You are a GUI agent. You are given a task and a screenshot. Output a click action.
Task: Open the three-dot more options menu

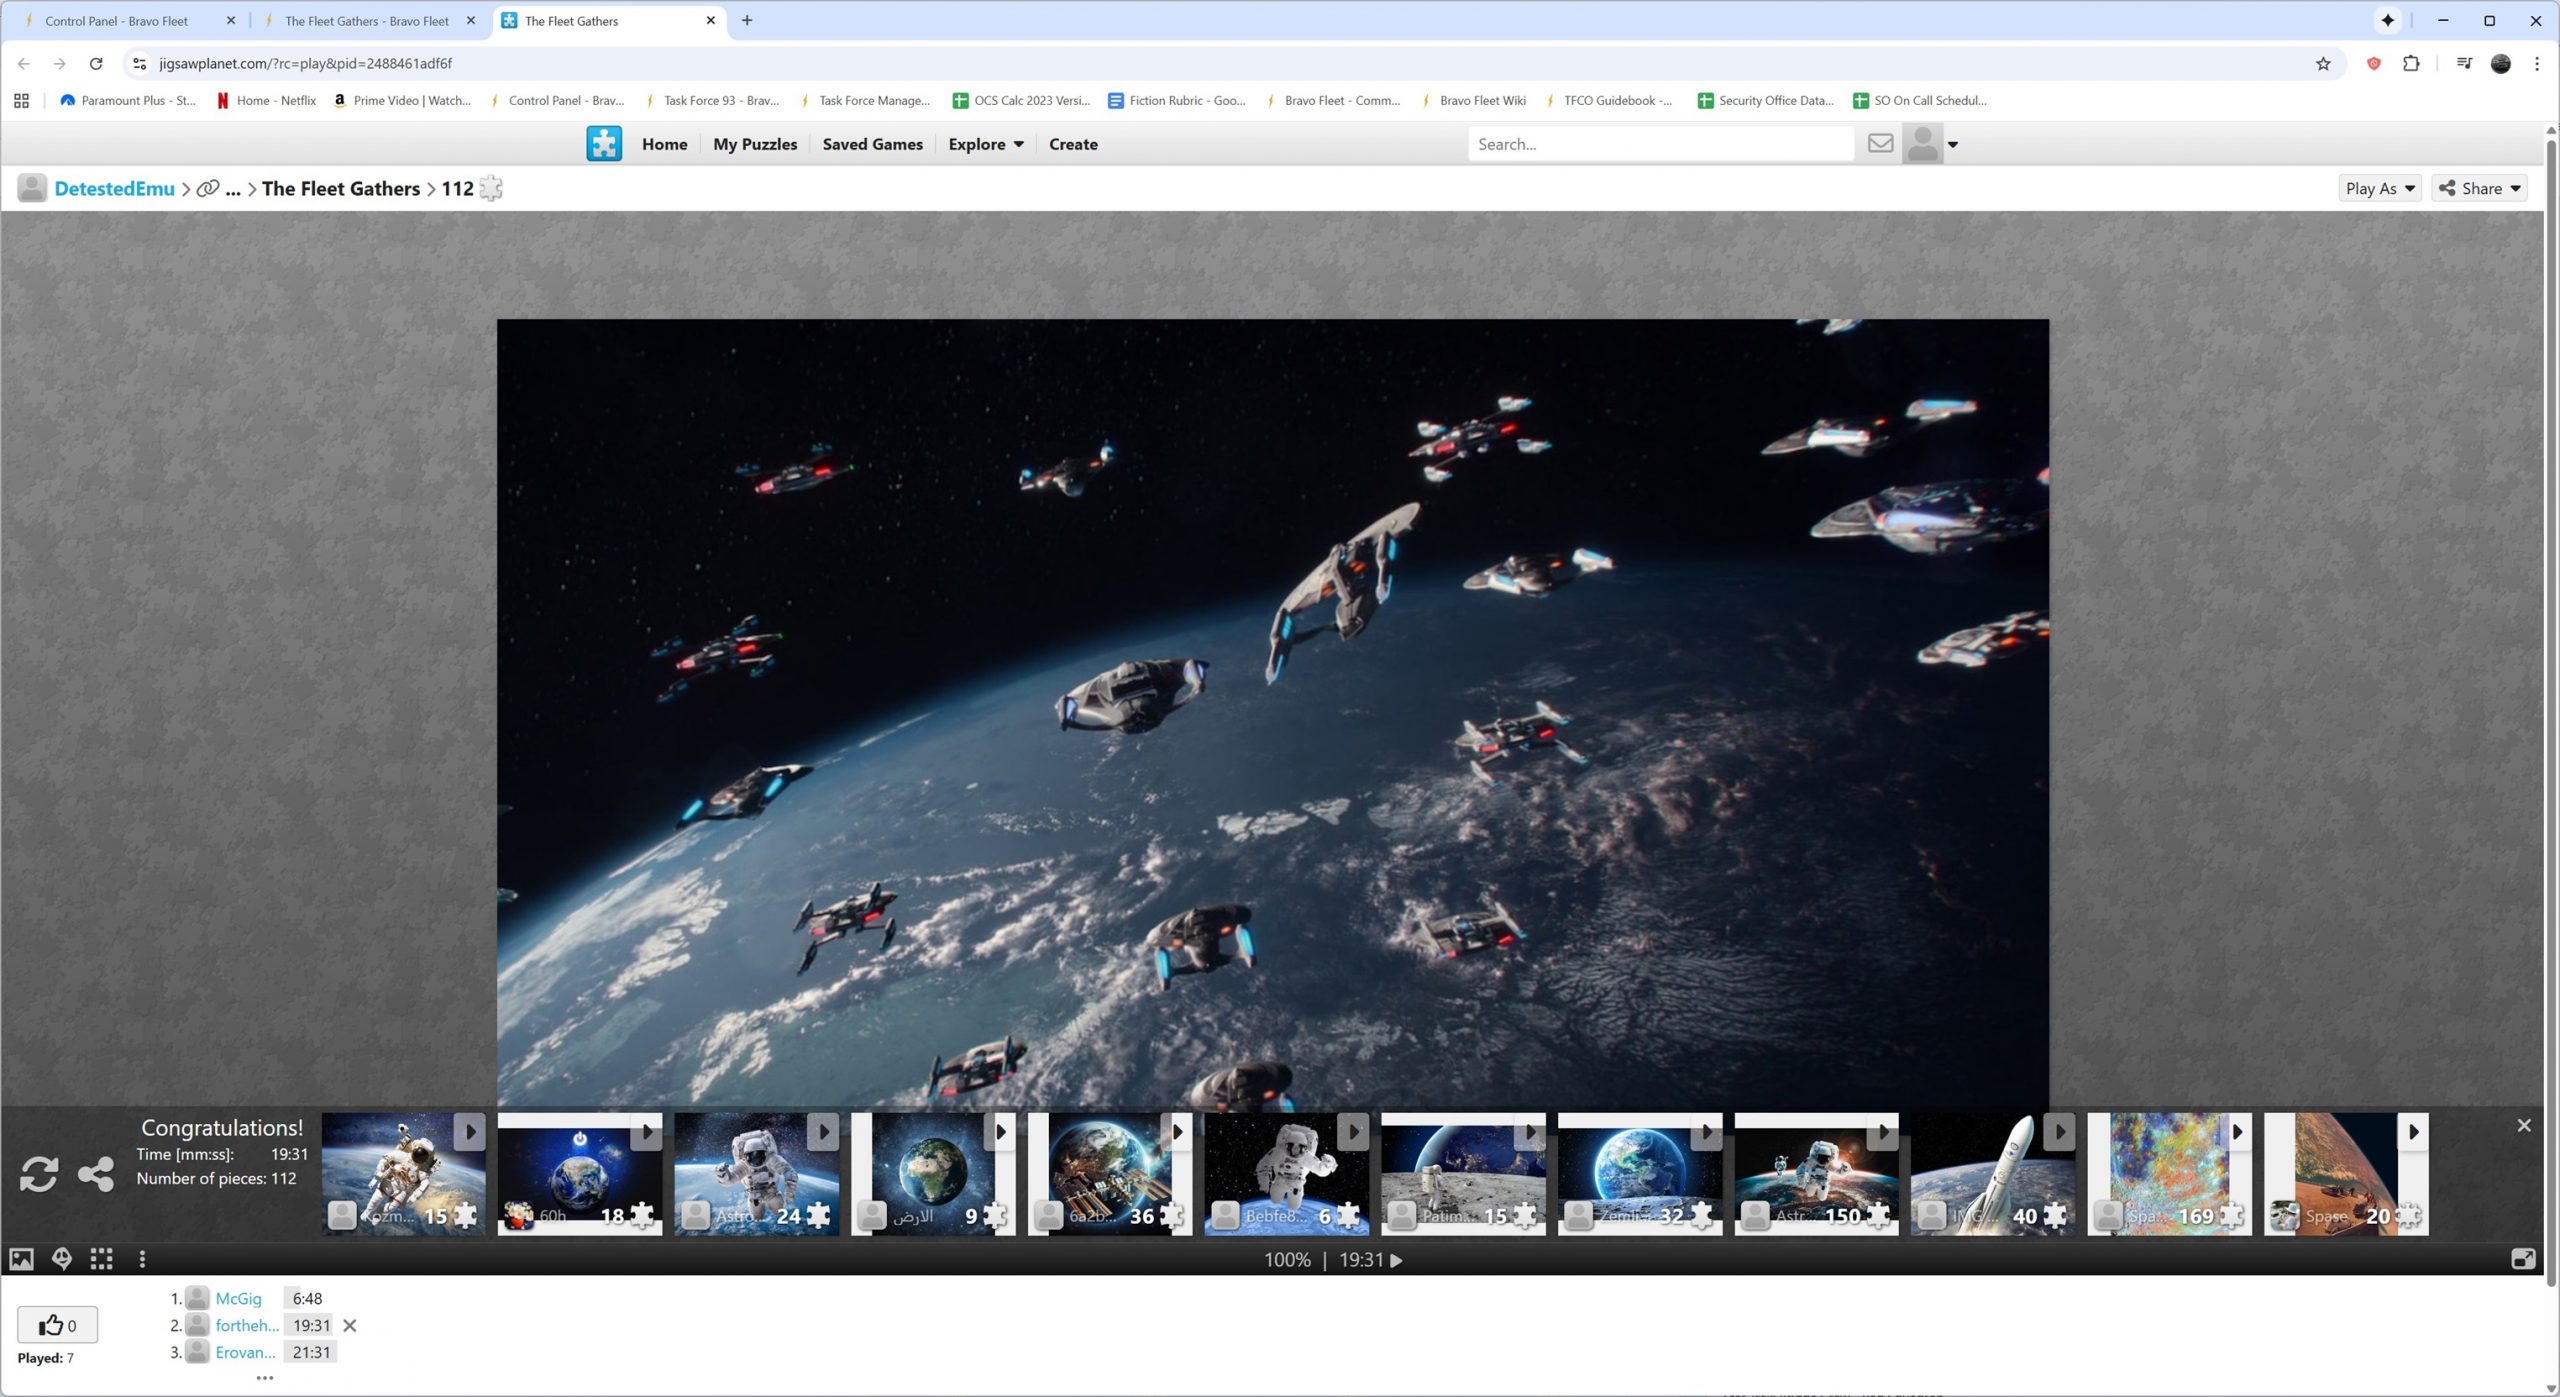142,1259
